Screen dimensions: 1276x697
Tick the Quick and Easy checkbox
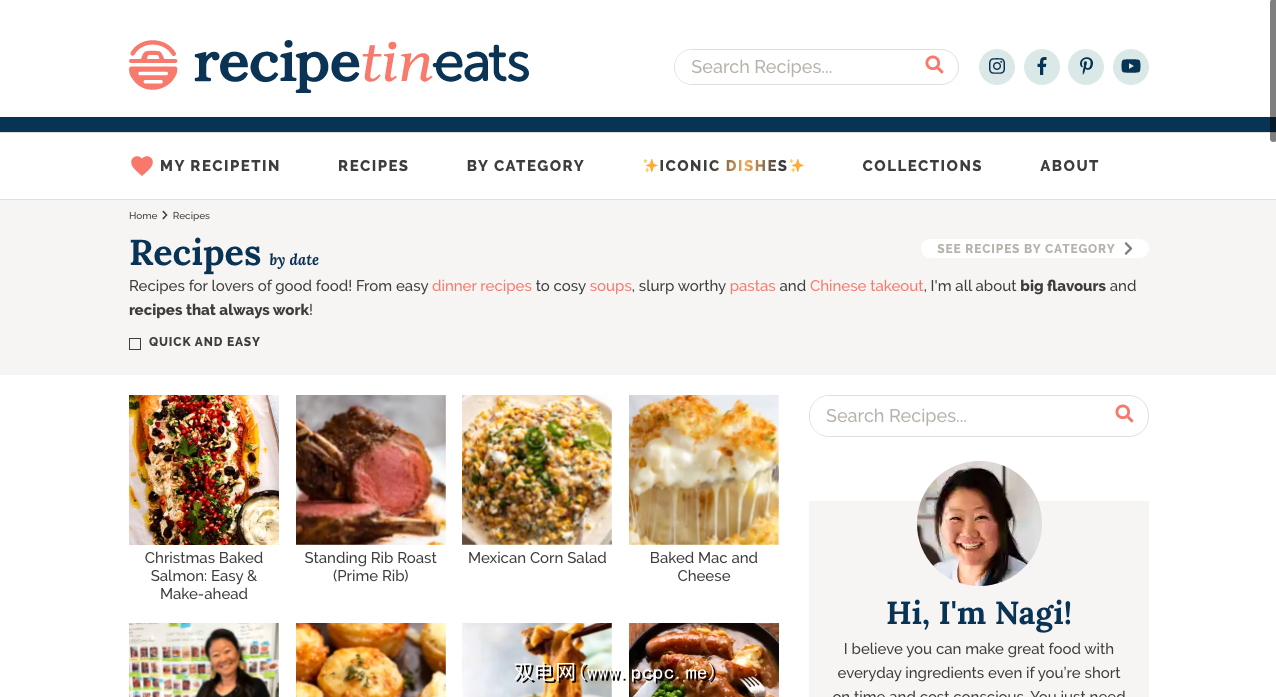(x=135, y=343)
